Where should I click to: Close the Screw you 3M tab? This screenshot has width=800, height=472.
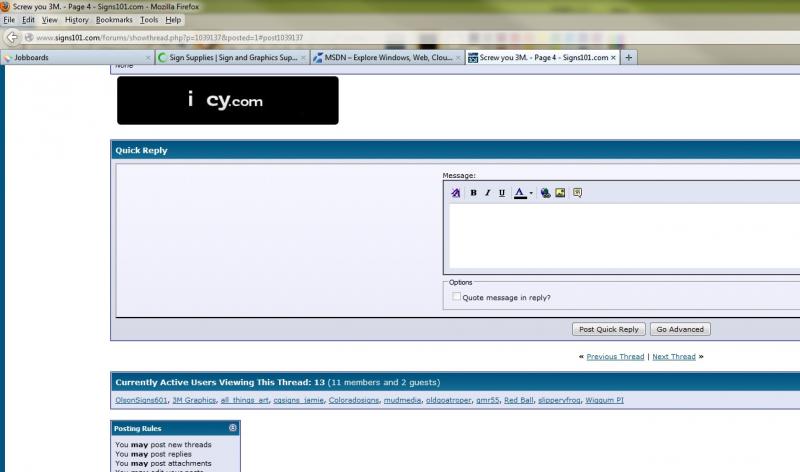(x=613, y=58)
